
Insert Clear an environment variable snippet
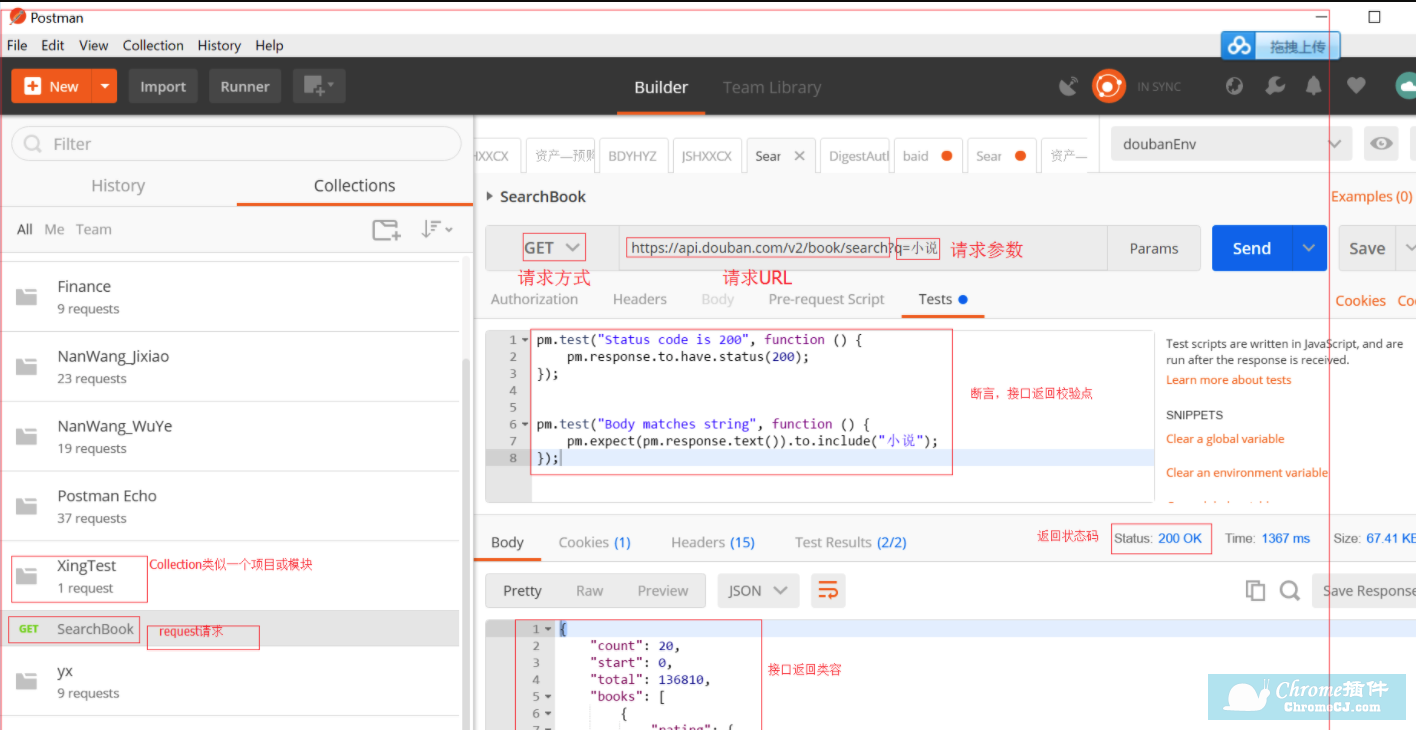coord(1247,473)
